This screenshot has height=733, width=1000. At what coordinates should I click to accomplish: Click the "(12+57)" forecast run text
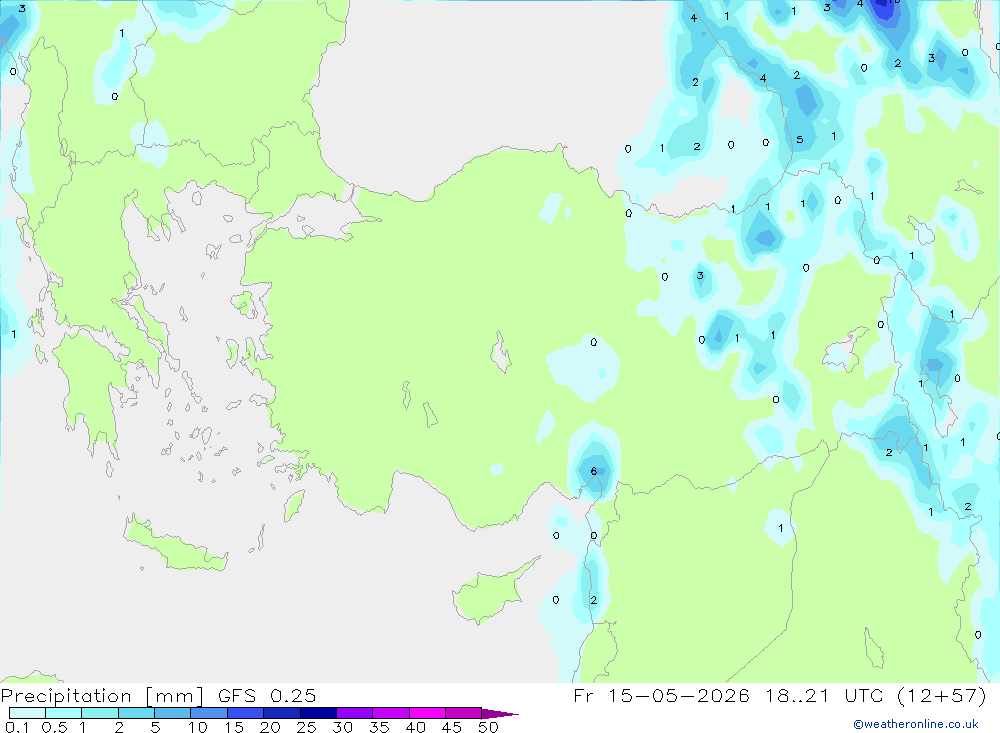(942, 695)
